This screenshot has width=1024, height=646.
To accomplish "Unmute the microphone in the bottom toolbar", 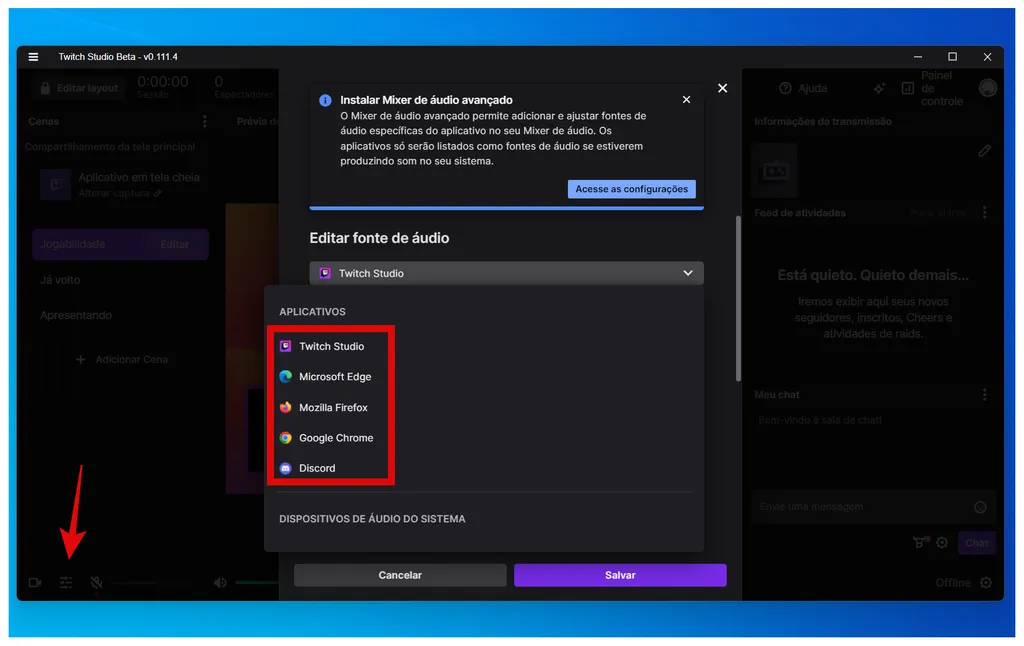I will pyautogui.click(x=96, y=582).
